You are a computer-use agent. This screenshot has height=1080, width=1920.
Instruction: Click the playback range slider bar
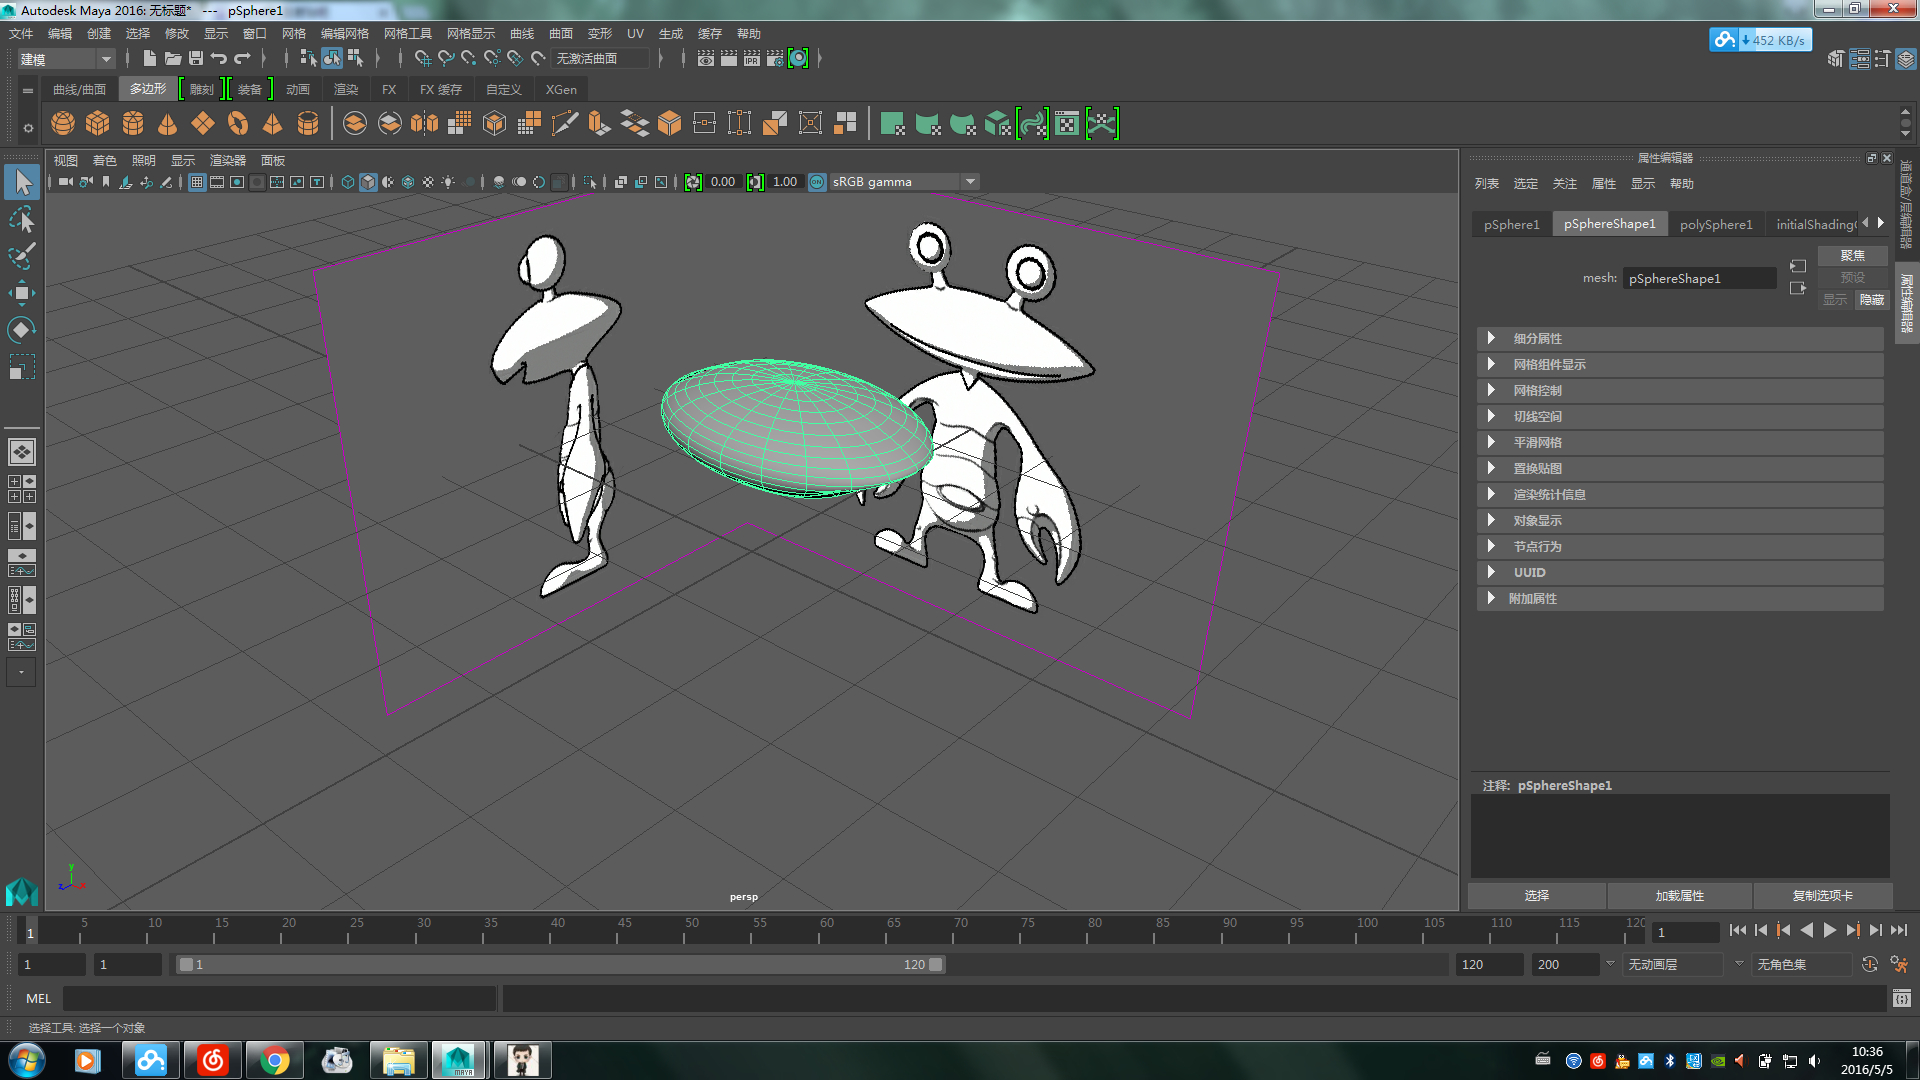pyautogui.click(x=560, y=964)
